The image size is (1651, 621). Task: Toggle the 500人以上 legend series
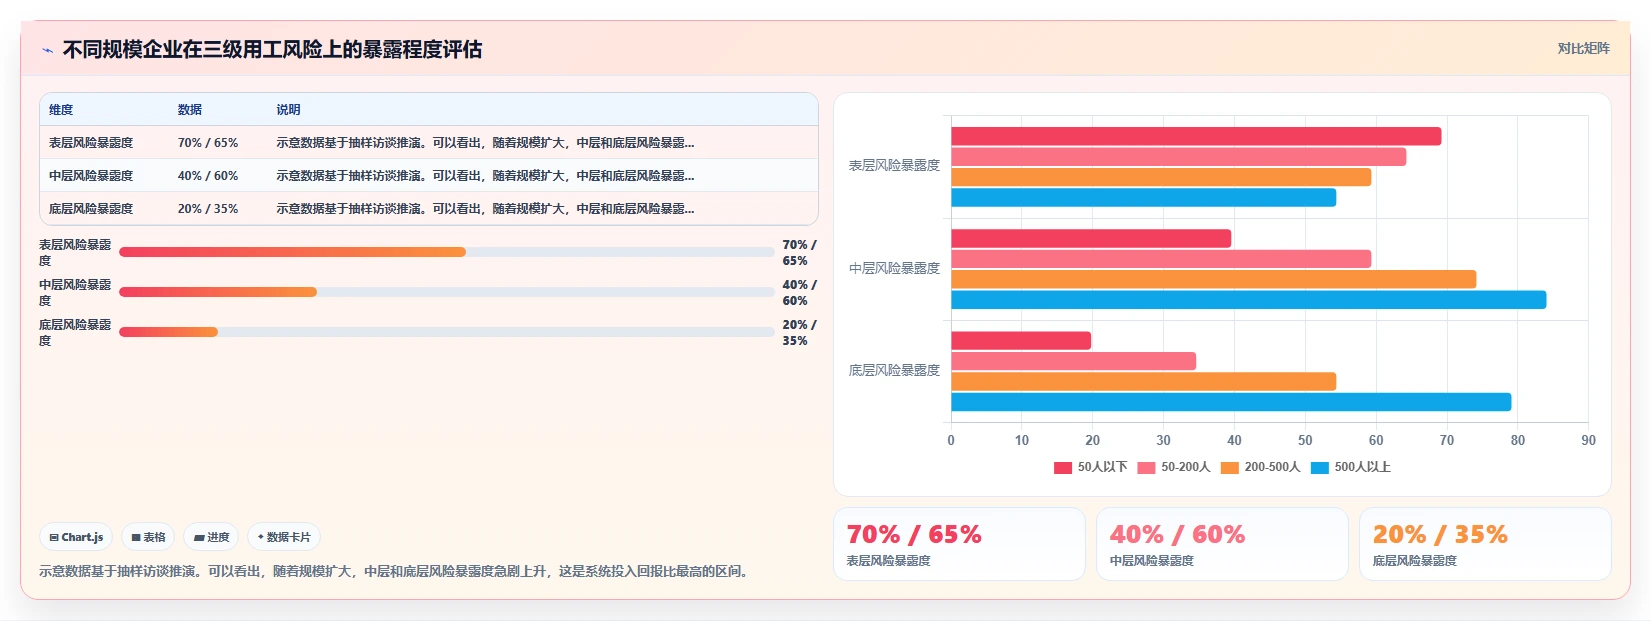pyautogui.click(x=1350, y=467)
